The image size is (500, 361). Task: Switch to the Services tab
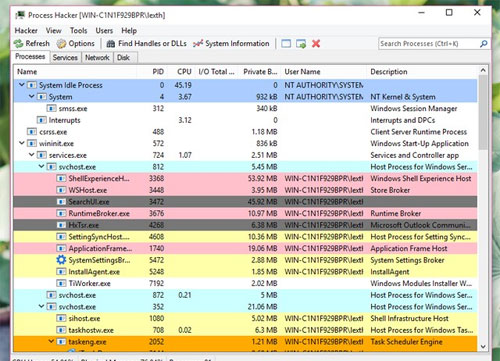tap(65, 58)
